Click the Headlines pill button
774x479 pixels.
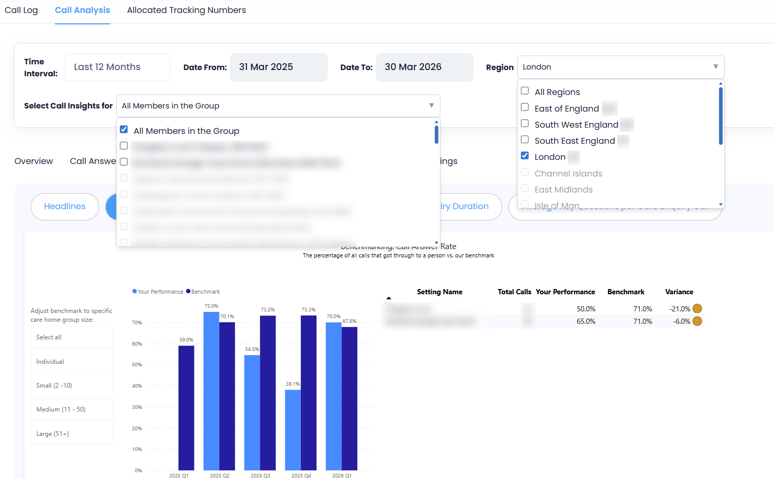(65, 206)
